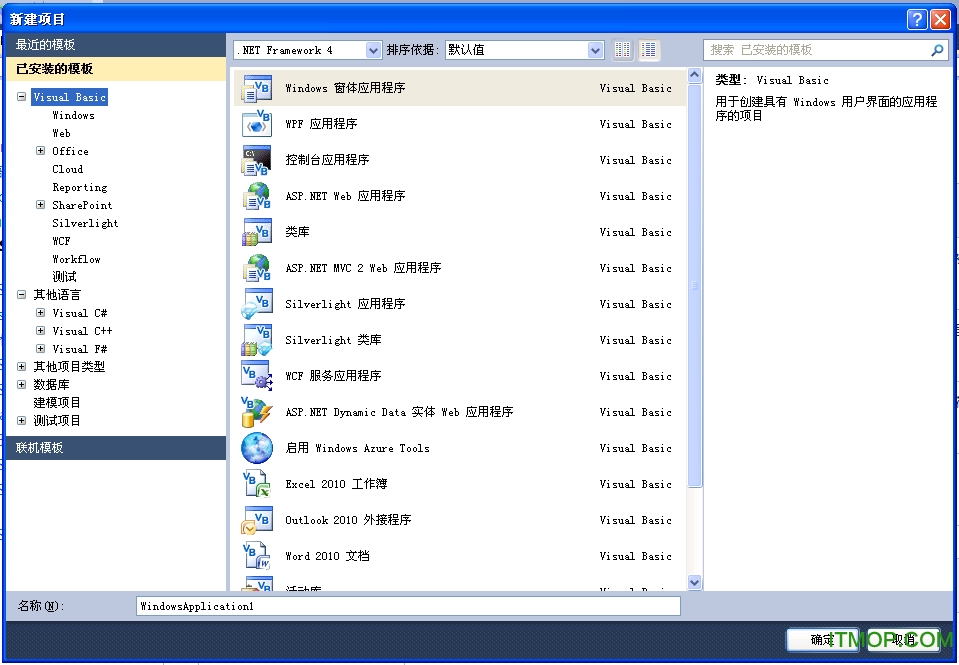Viewport: 959px width, 665px height.
Task: Click the 名称 project name field
Action: coord(409,606)
